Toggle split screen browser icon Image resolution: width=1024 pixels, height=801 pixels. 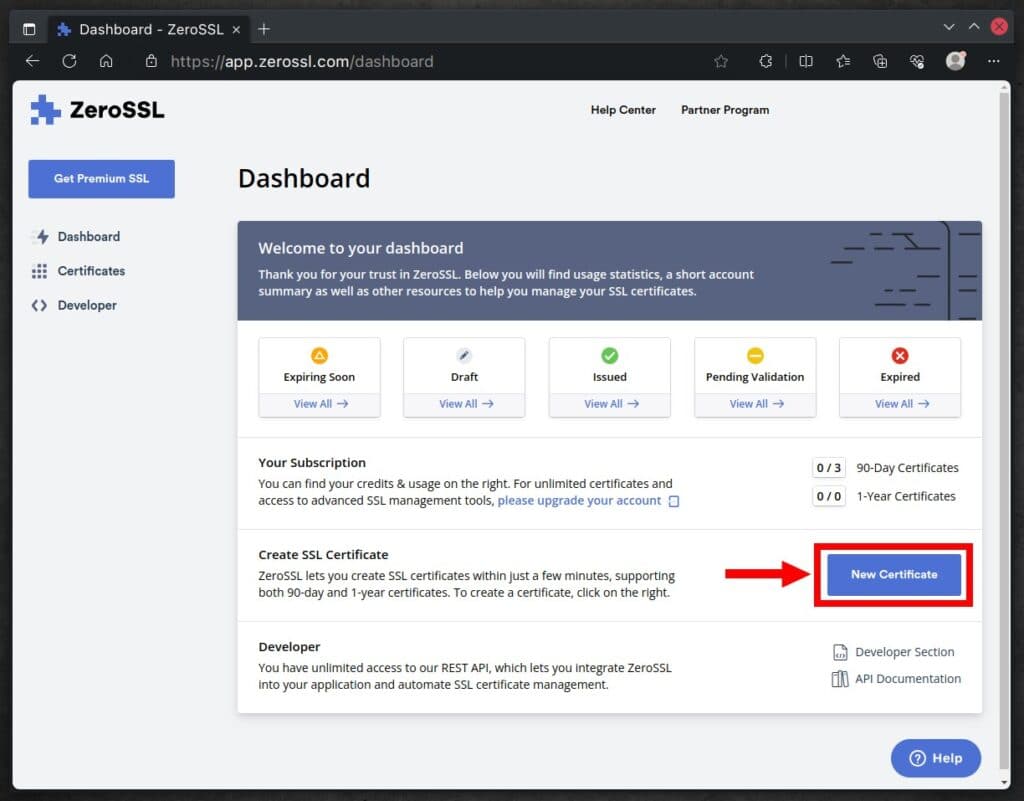click(x=806, y=61)
